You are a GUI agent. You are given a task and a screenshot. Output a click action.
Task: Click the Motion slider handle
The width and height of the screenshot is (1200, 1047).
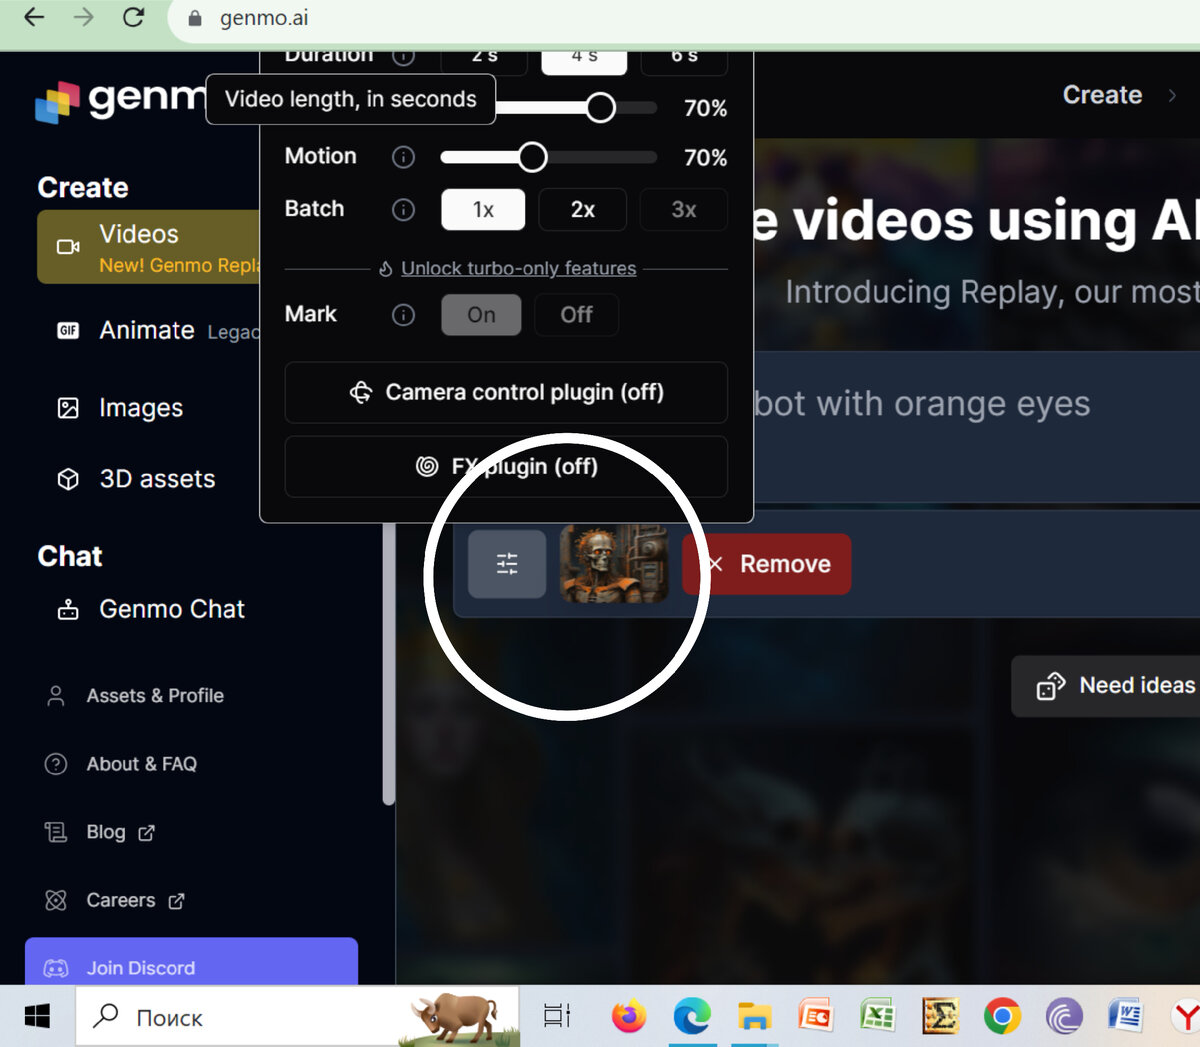pyautogui.click(x=533, y=157)
